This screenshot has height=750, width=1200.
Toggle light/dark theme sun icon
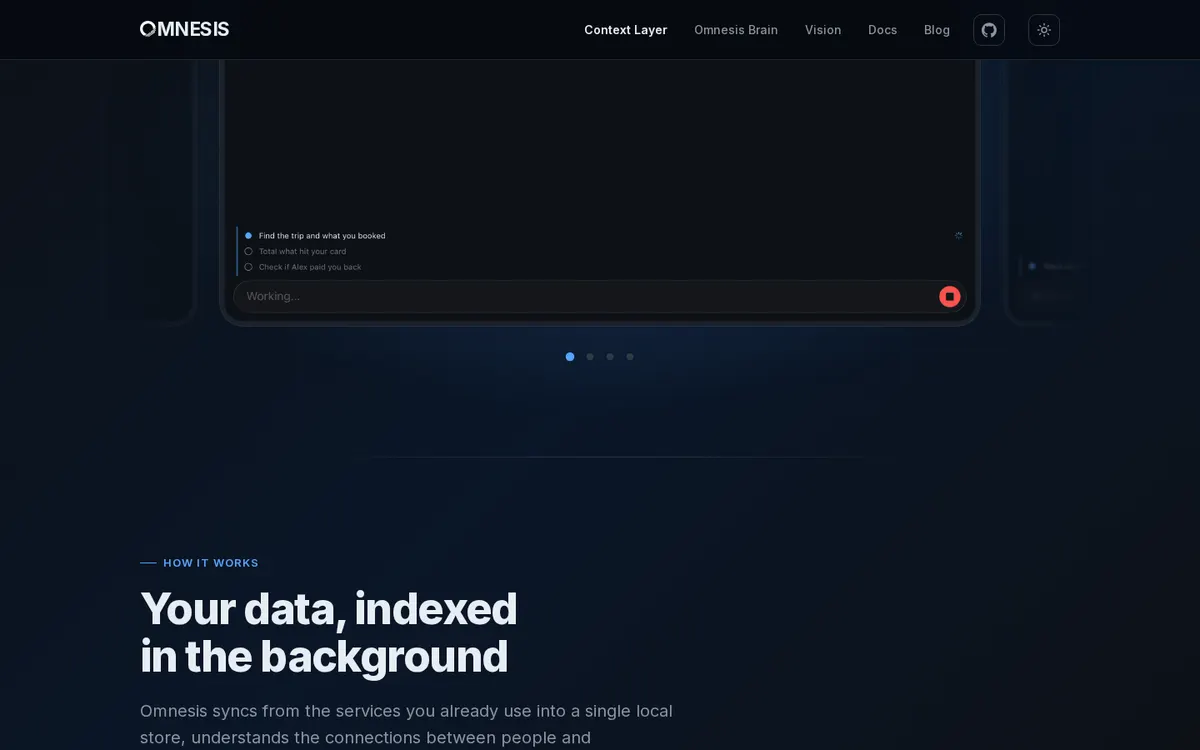click(x=1044, y=30)
